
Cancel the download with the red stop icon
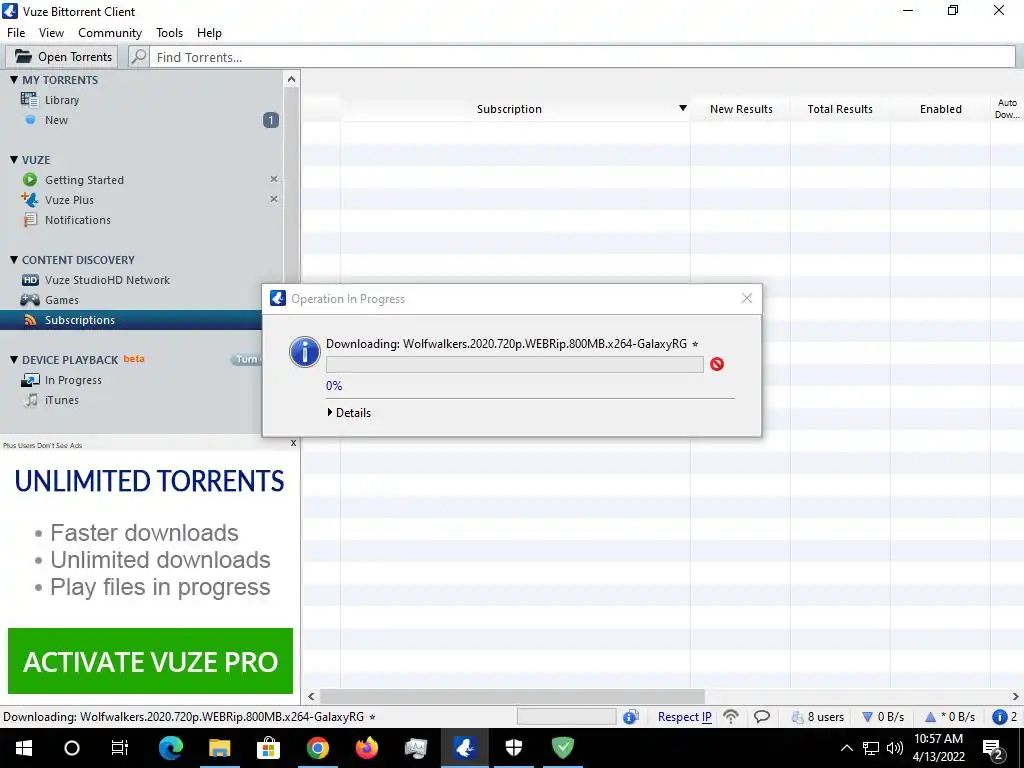point(716,364)
